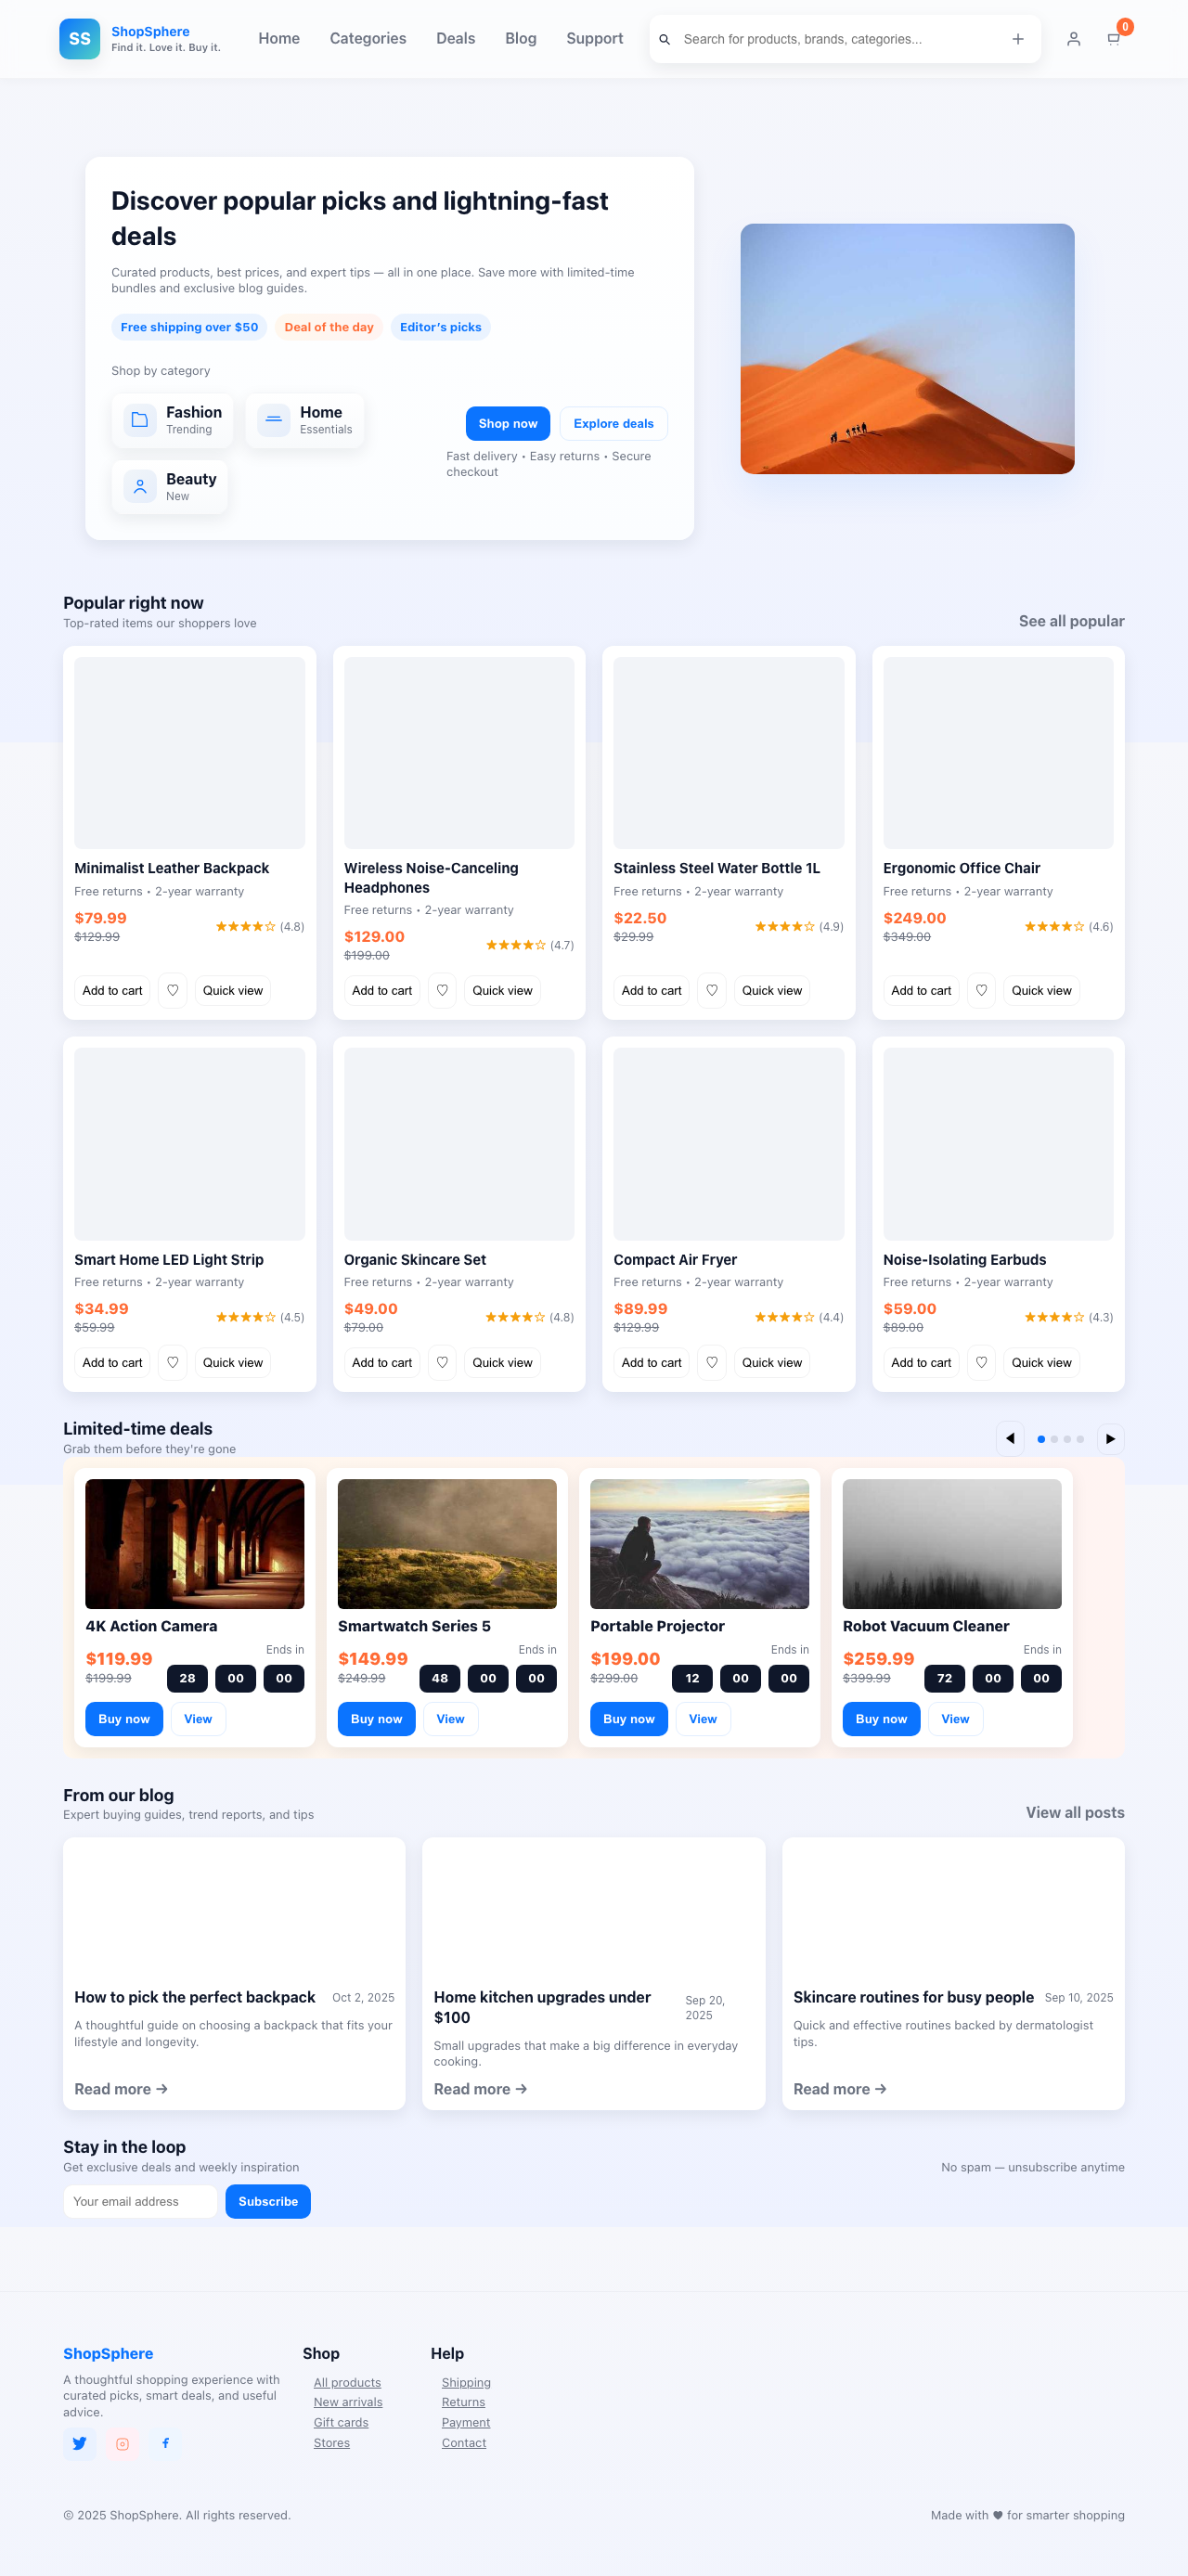Open the Categories nav item
This screenshot has height=2576, width=1188.
[368, 38]
